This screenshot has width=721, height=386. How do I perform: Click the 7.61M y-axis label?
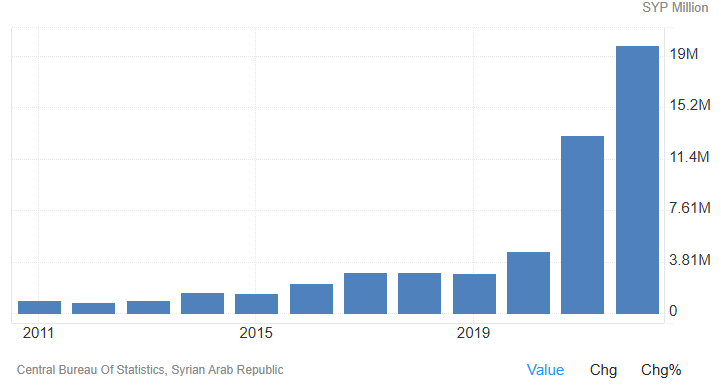tap(690, 208)
